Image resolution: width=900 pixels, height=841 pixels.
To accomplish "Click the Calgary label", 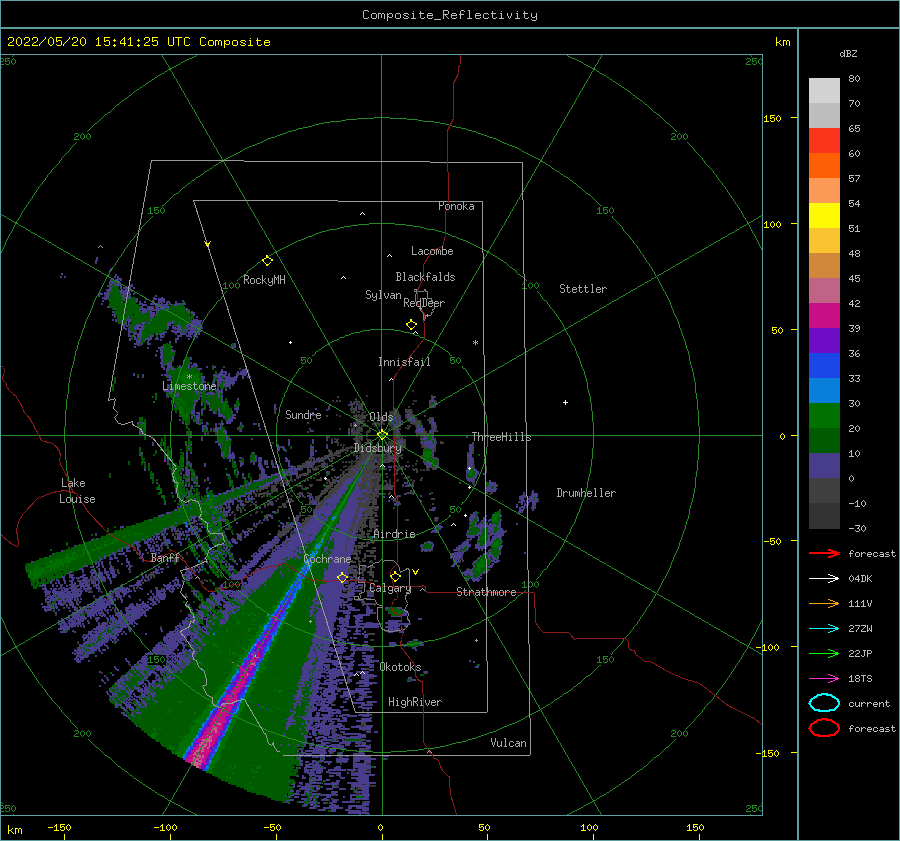I will pos(390,588).
